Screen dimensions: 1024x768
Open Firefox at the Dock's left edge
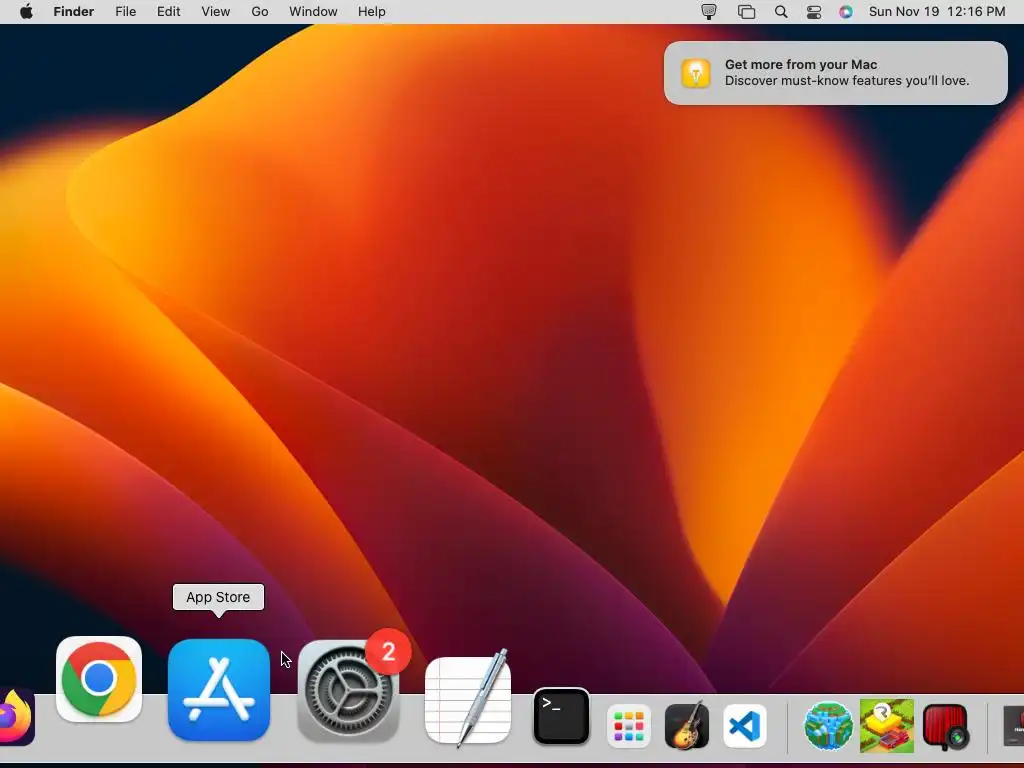16,716
